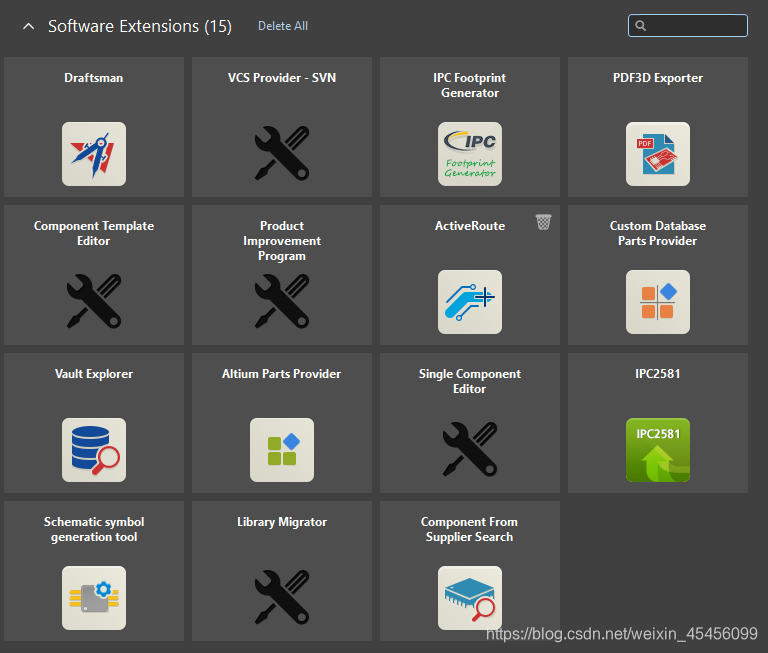Image resolution: width=768 pixels, height=653 pixels.
Task: Click the VCS Provider - SVN tools icon
Action: 282,153
